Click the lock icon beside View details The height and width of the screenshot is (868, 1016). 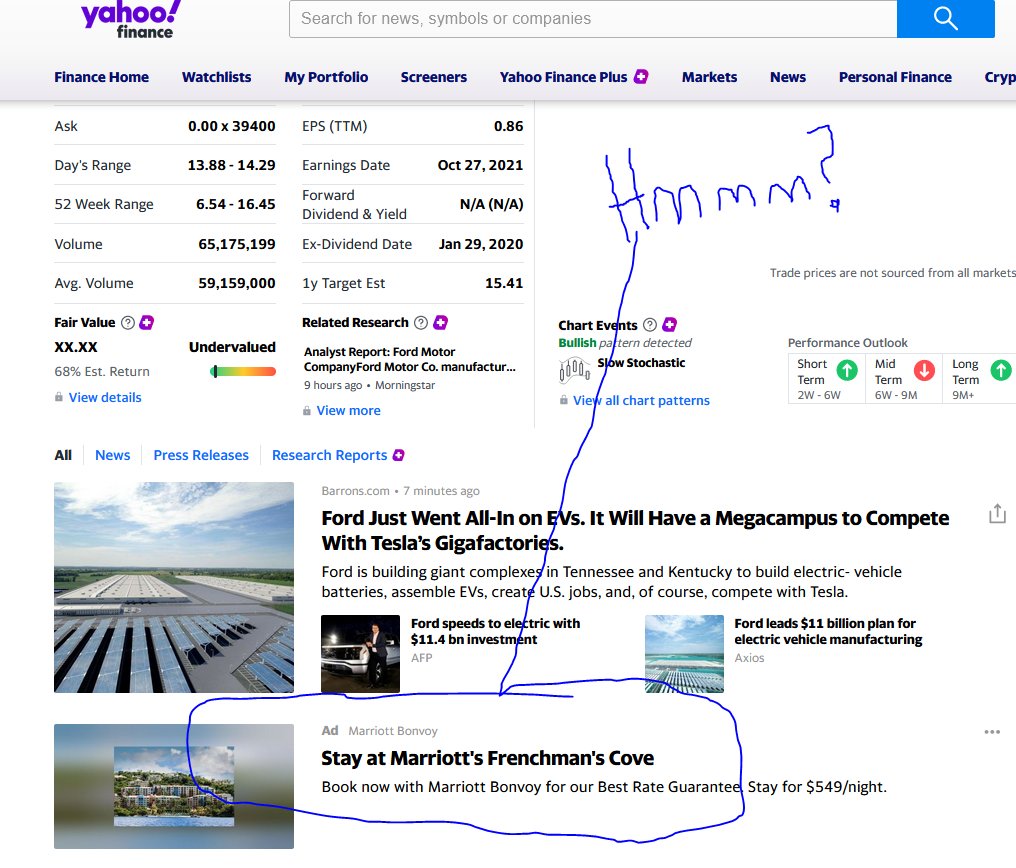59,397
